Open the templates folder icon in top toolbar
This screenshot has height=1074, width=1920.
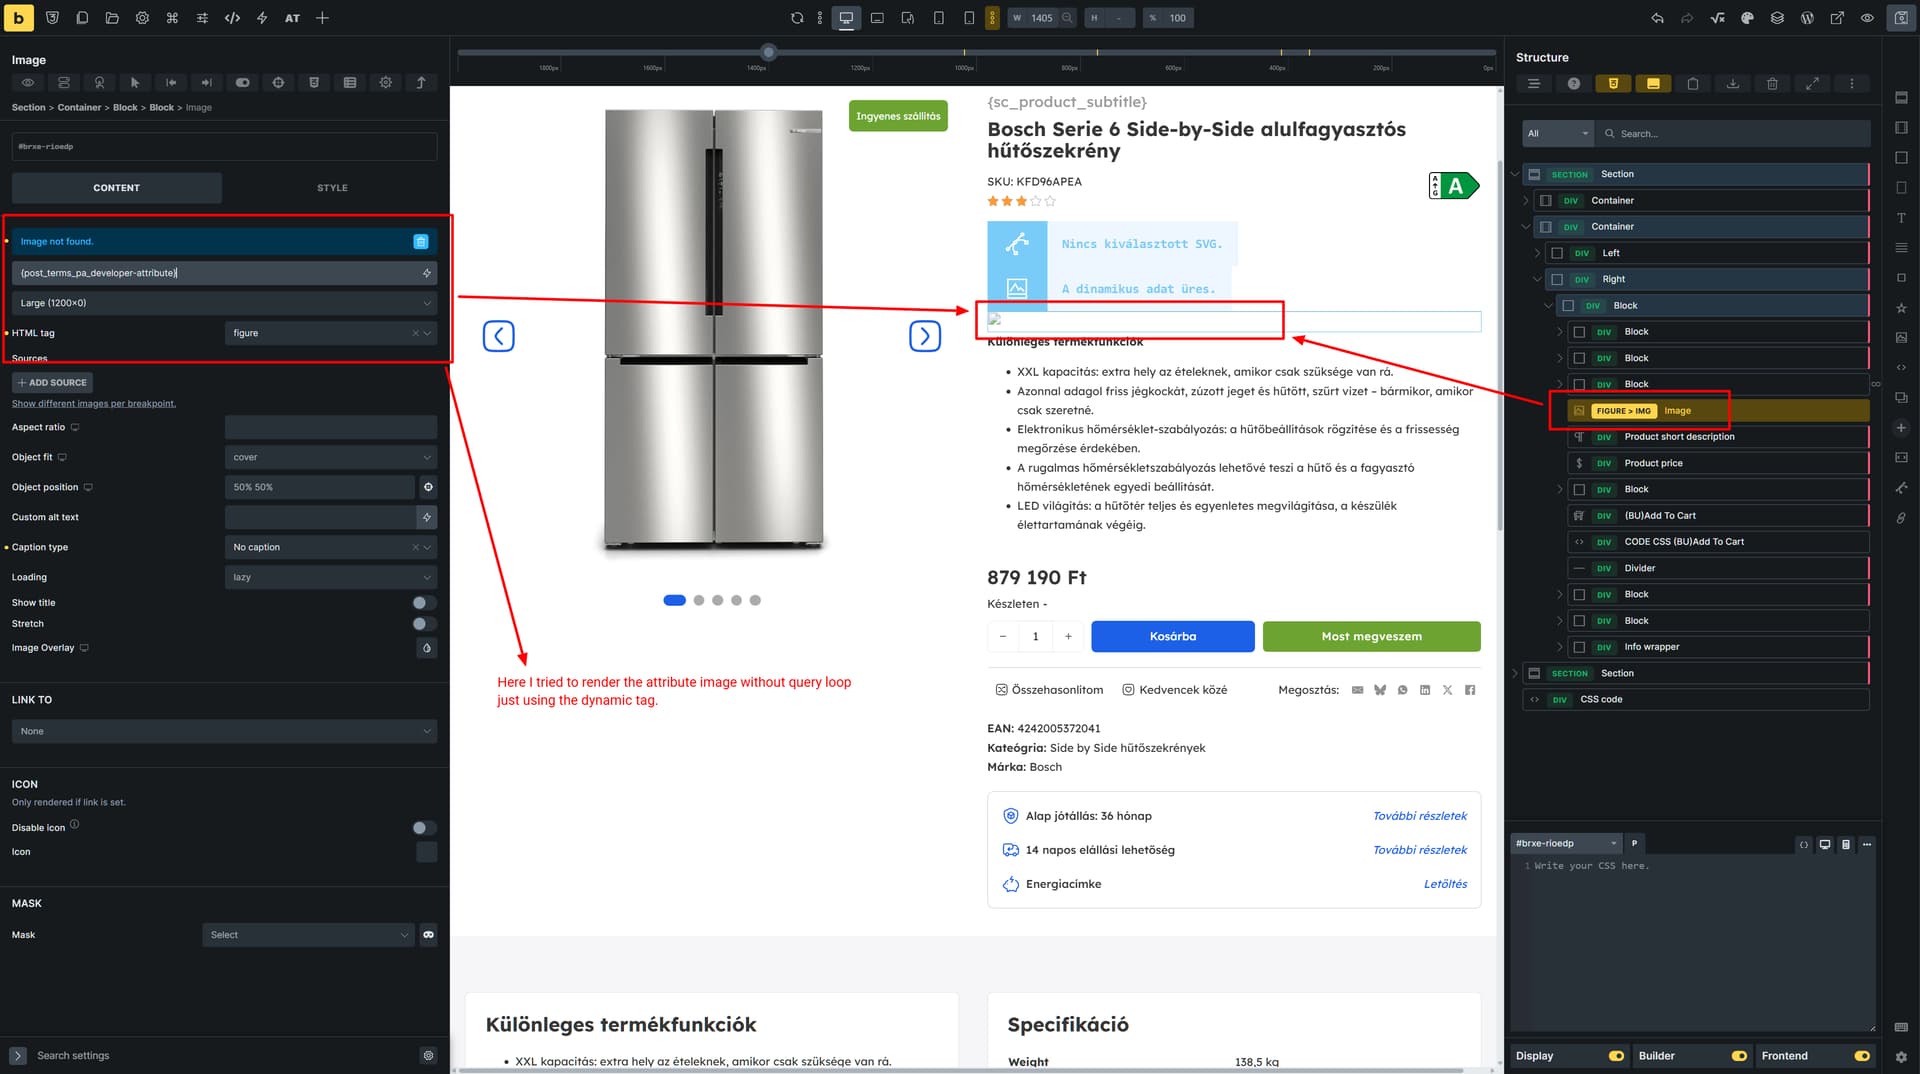click(112, 18)
